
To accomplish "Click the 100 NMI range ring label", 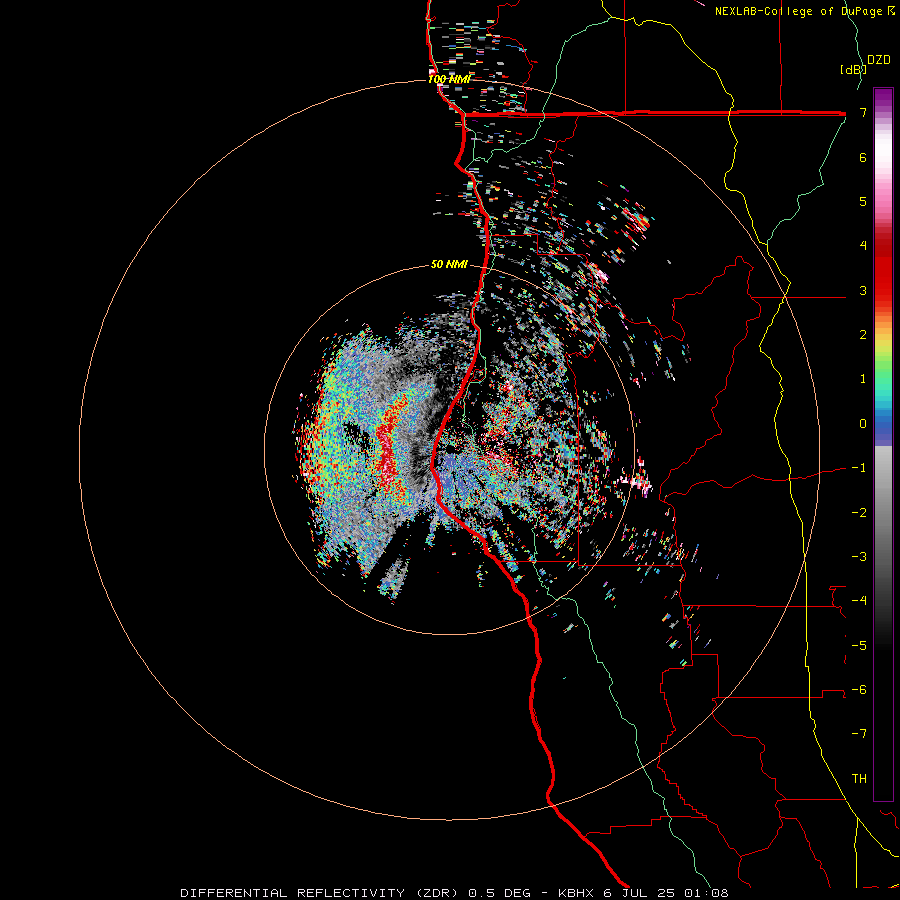I will [449, 79].
